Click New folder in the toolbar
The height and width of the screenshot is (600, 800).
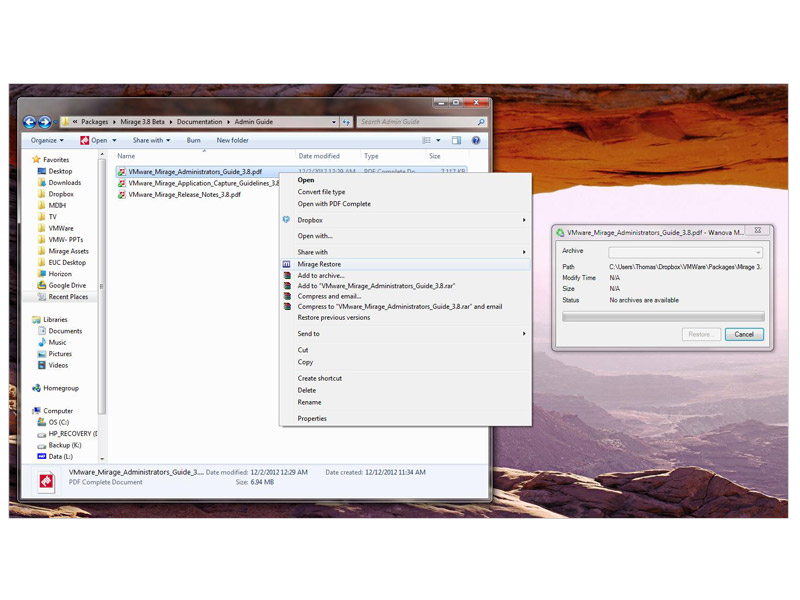click(232, 140)
